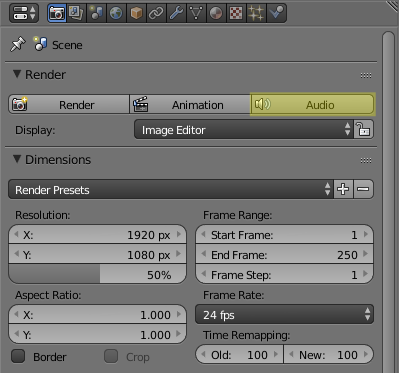Open the 24 fps frame rate dropdown
This screenshot has width=399, height=373.
pyautogui.click(x=284, y=314)
